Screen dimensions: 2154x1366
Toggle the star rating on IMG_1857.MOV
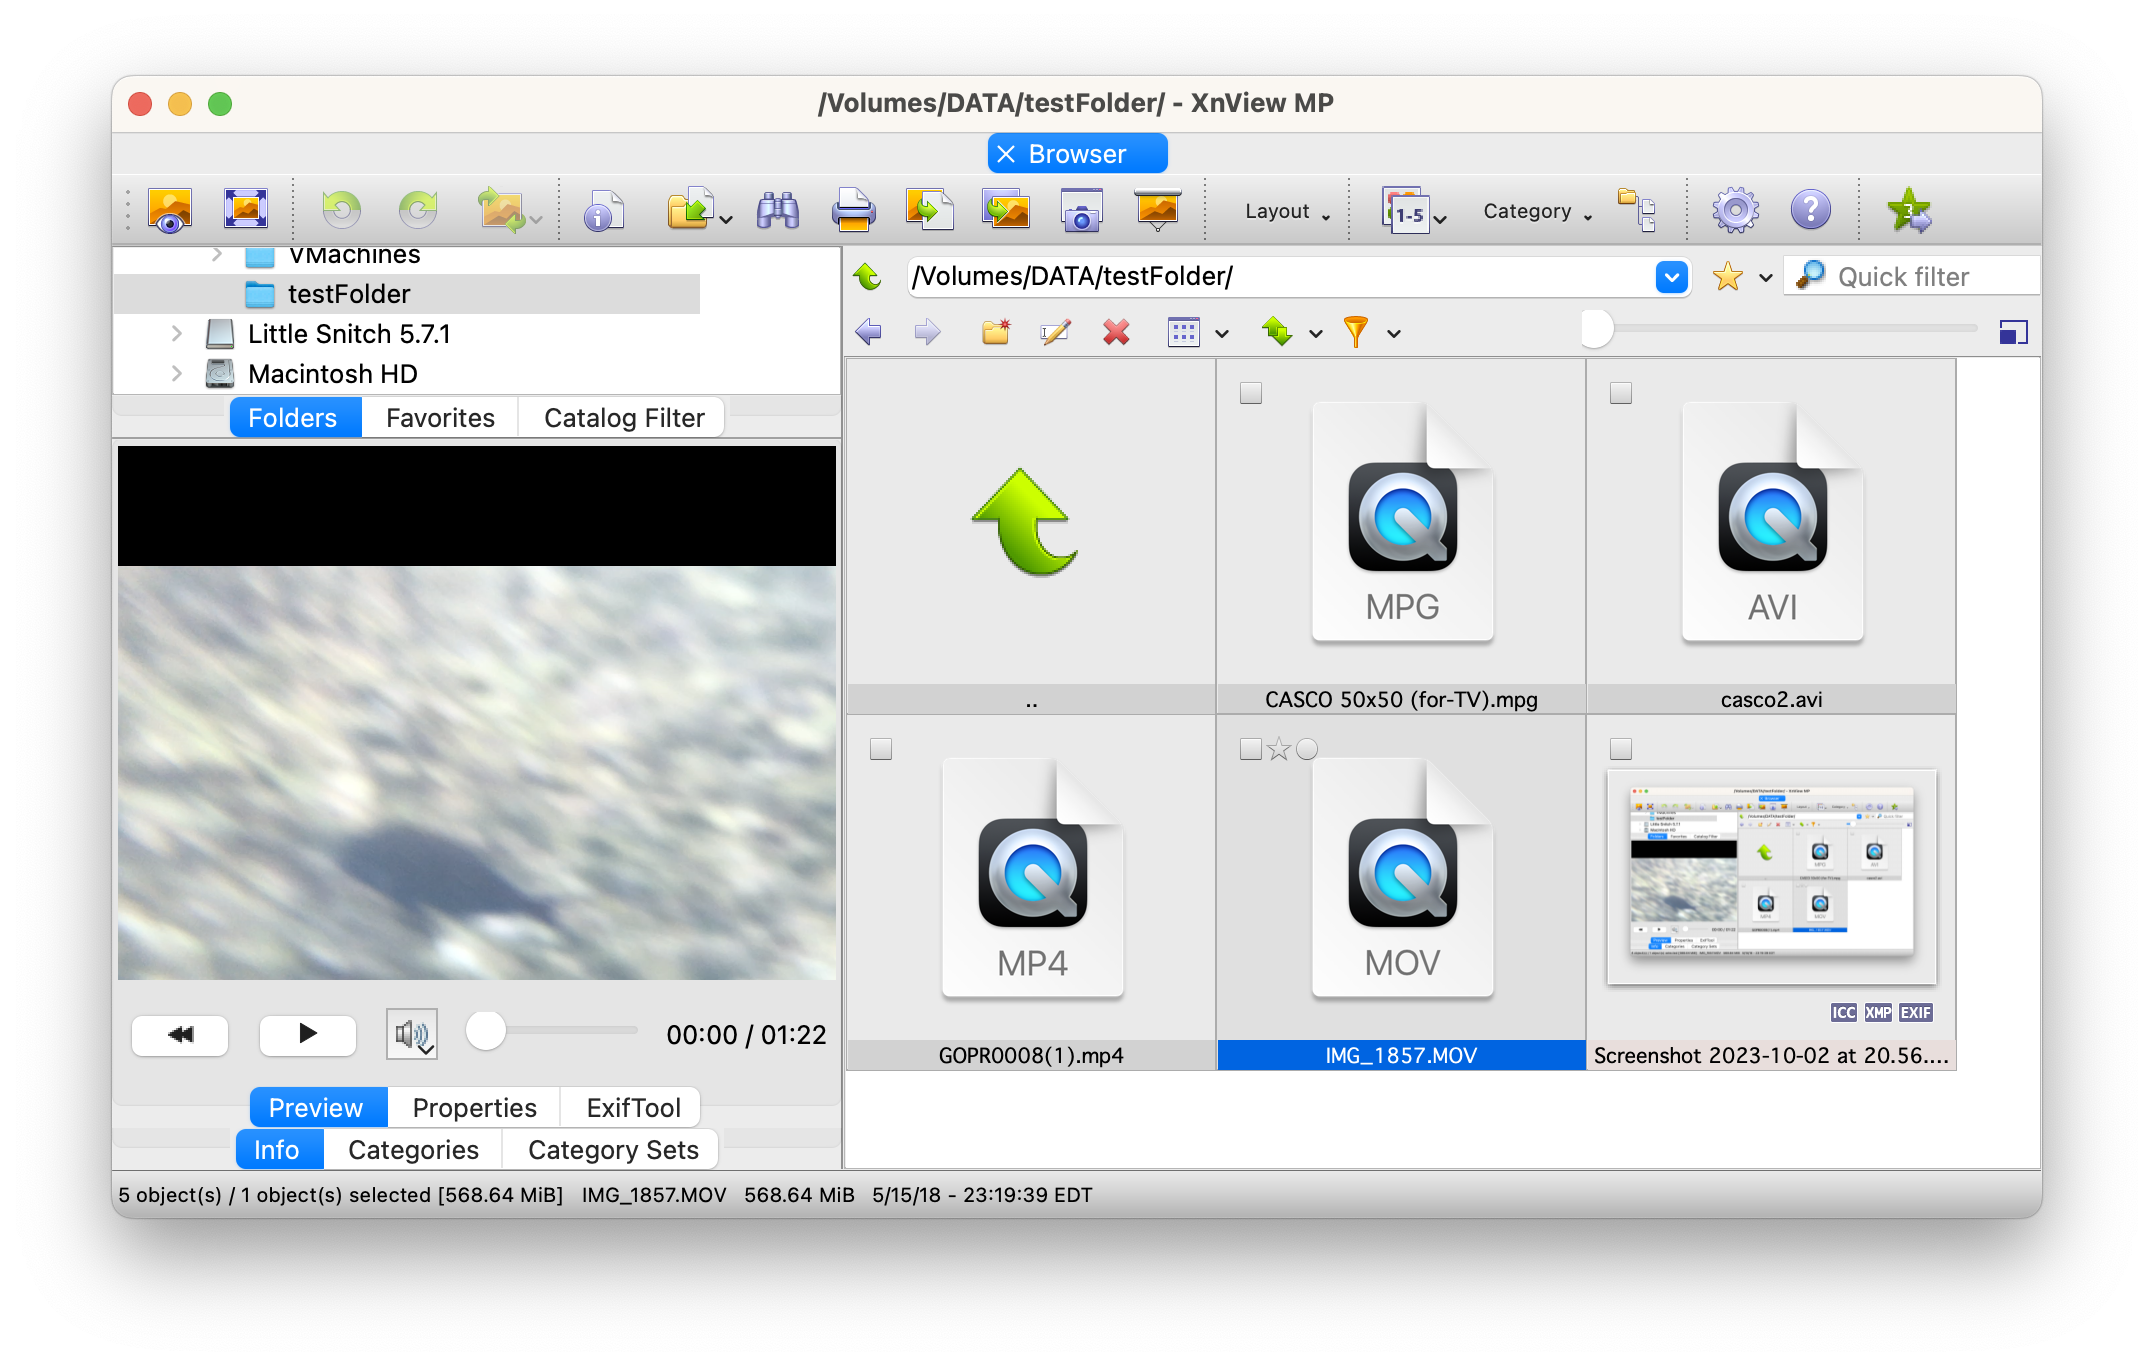coord(1279,750)
